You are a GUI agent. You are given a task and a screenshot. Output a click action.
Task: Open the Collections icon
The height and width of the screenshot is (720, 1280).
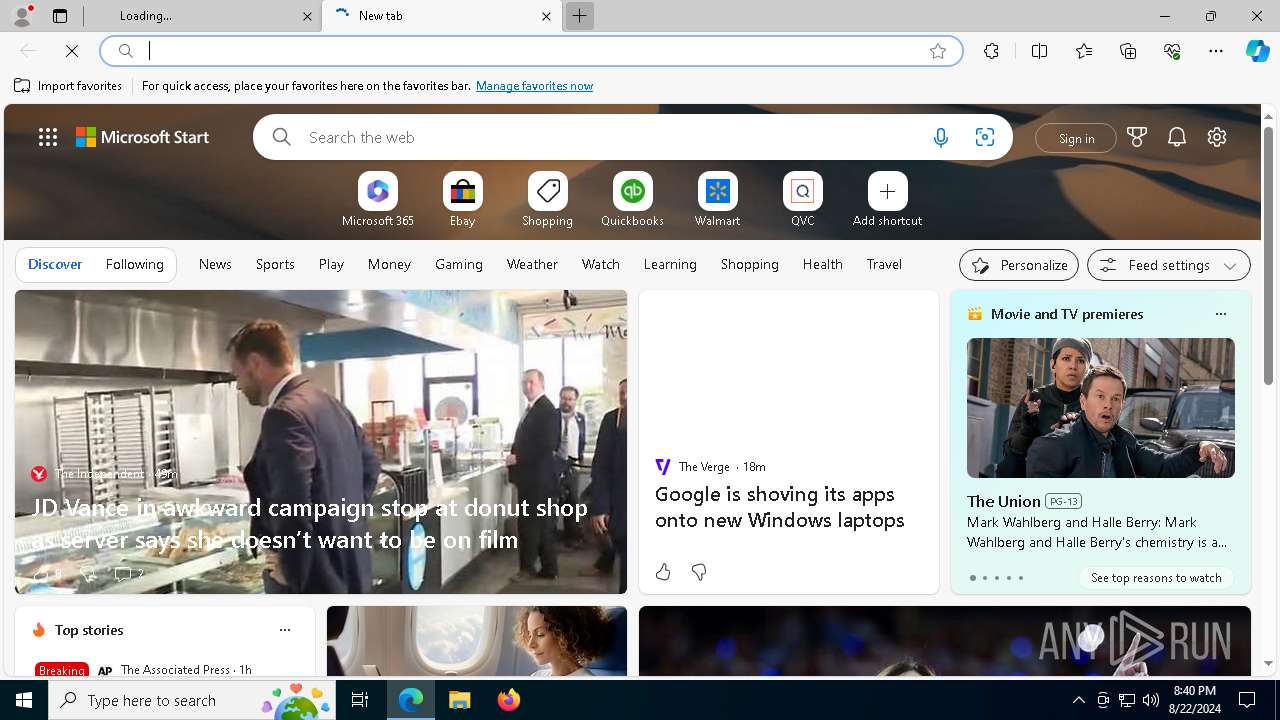point(1128,51)
